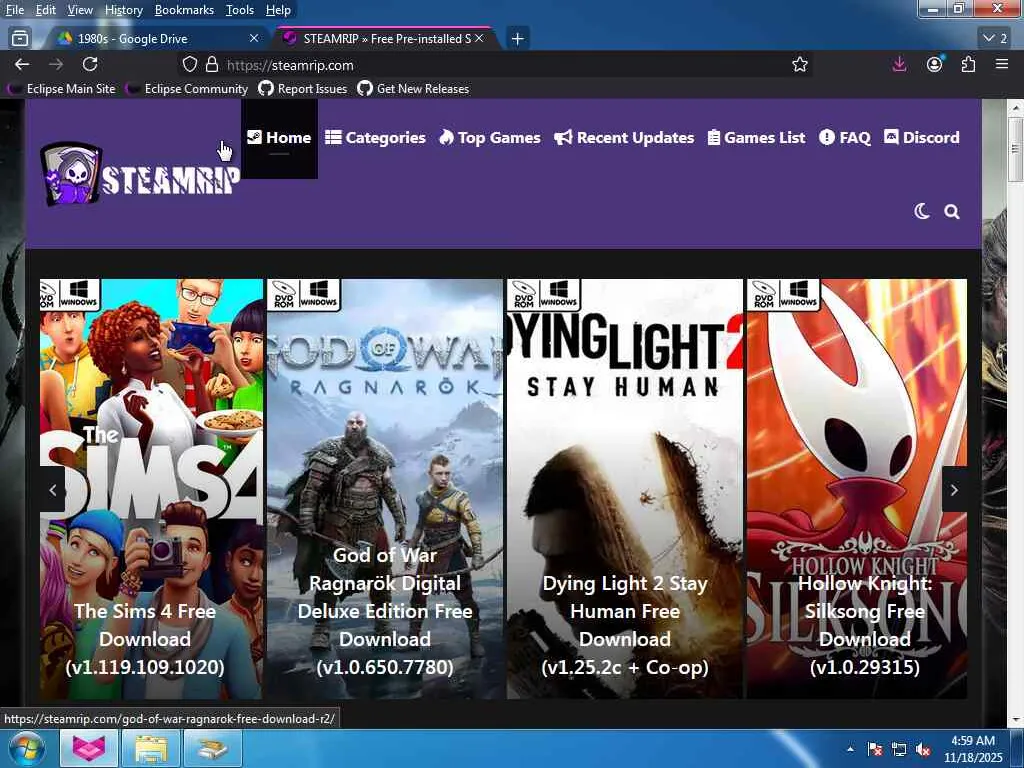Open the pink browser taskbar icon
The width and height of the screenshot is (1024, 768).
coord(88,748)
